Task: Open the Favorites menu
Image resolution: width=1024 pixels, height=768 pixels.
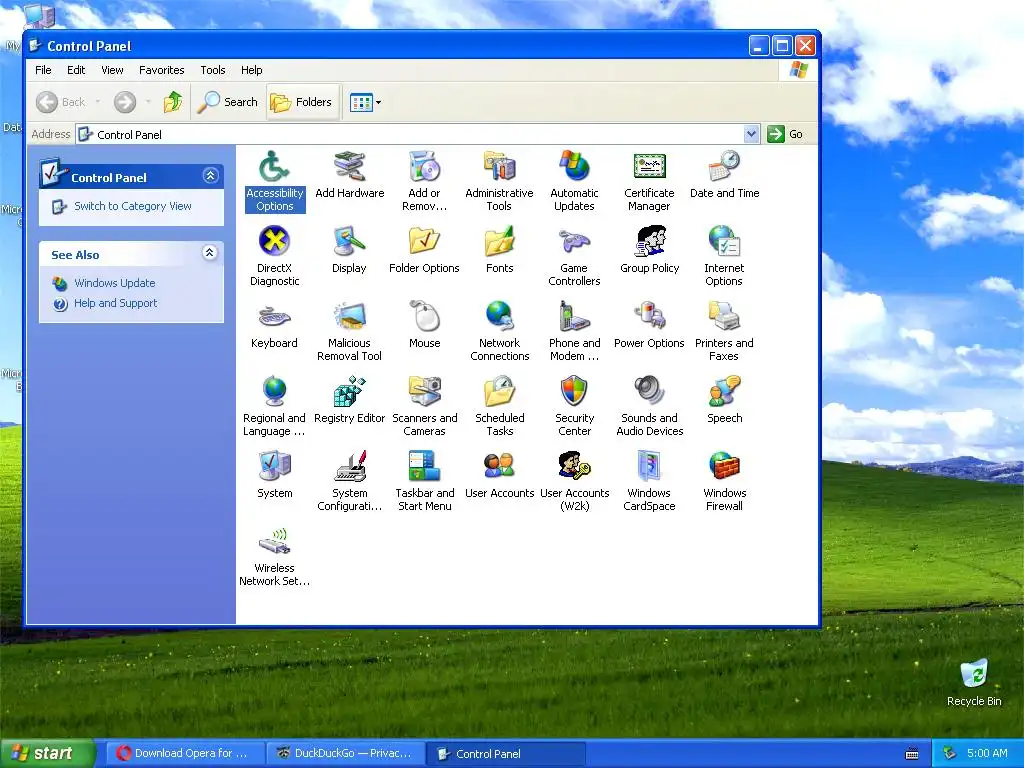Action: coord(161,70)
